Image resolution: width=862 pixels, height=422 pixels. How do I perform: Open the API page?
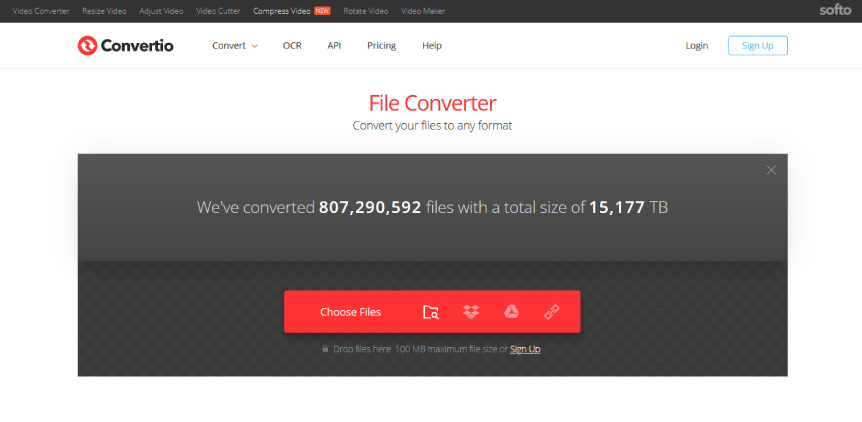334,46
